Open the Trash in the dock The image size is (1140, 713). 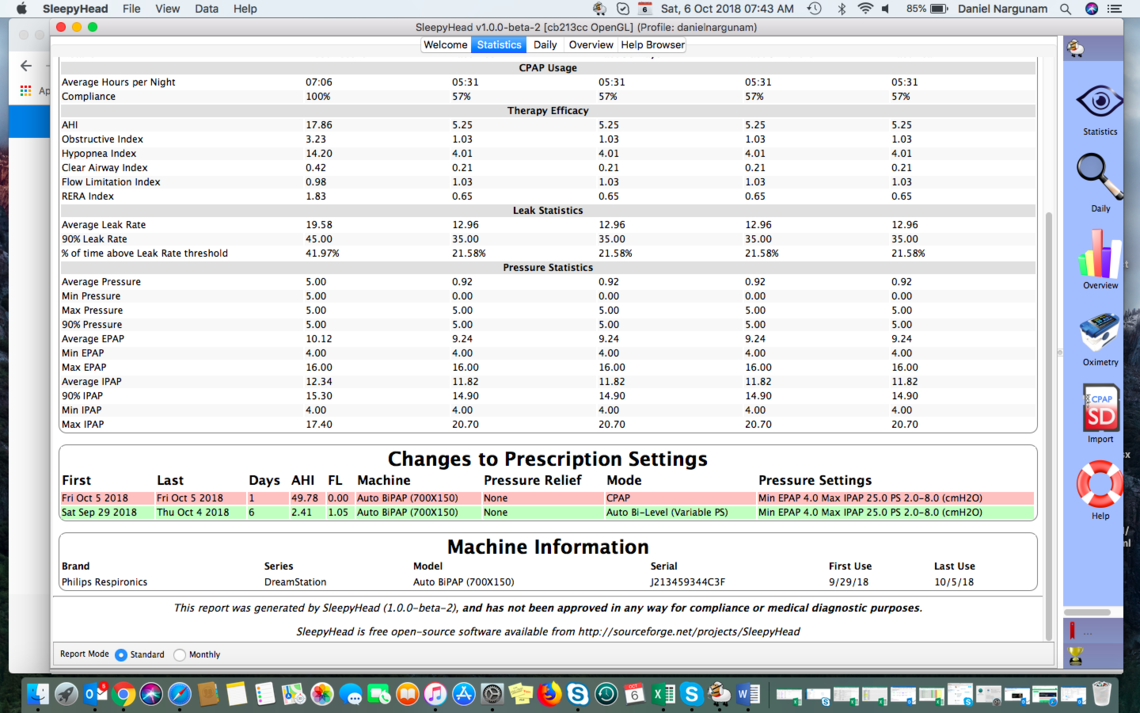1102,694
